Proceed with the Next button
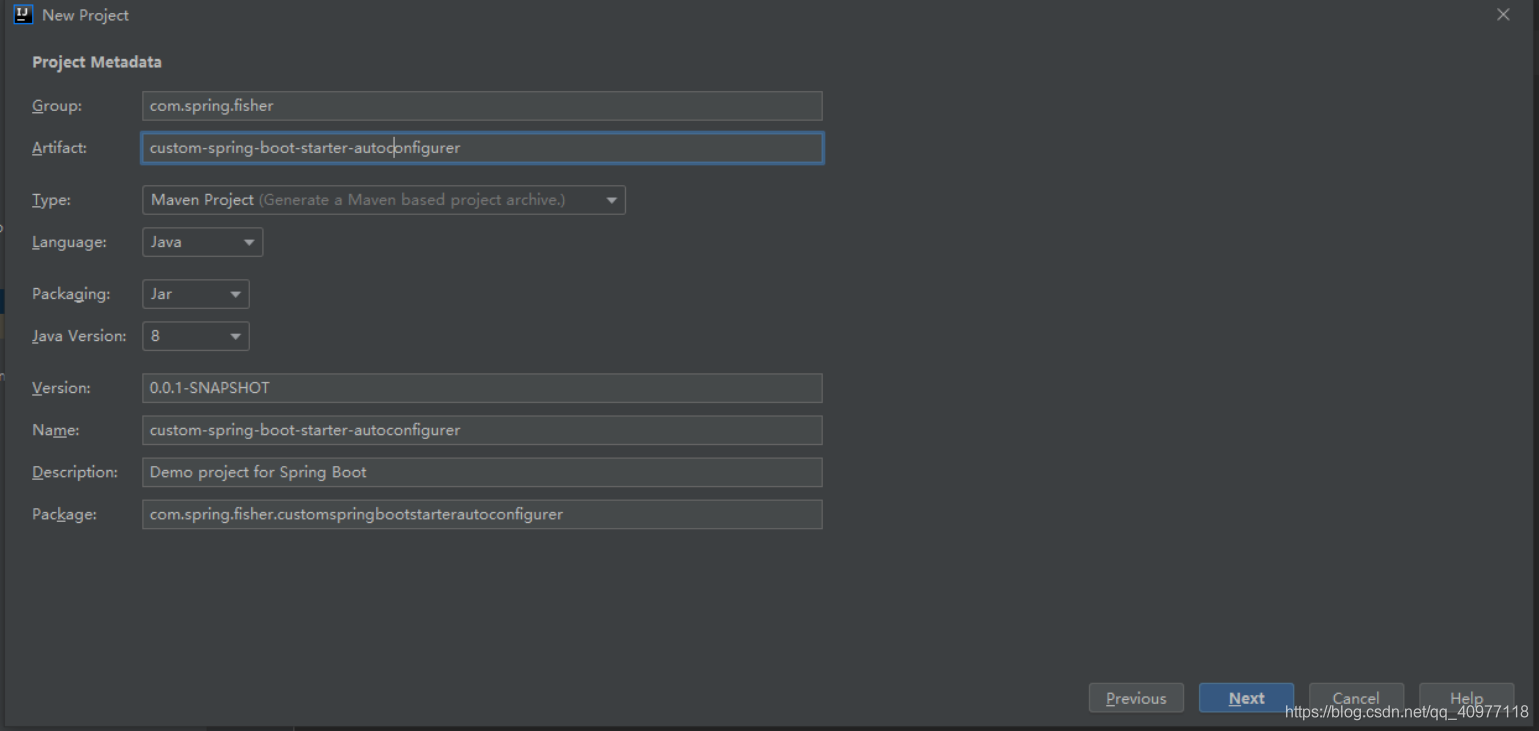The width and height of the screenshot is (1539, 731). pyautogui.click(x=1246, y=698)
